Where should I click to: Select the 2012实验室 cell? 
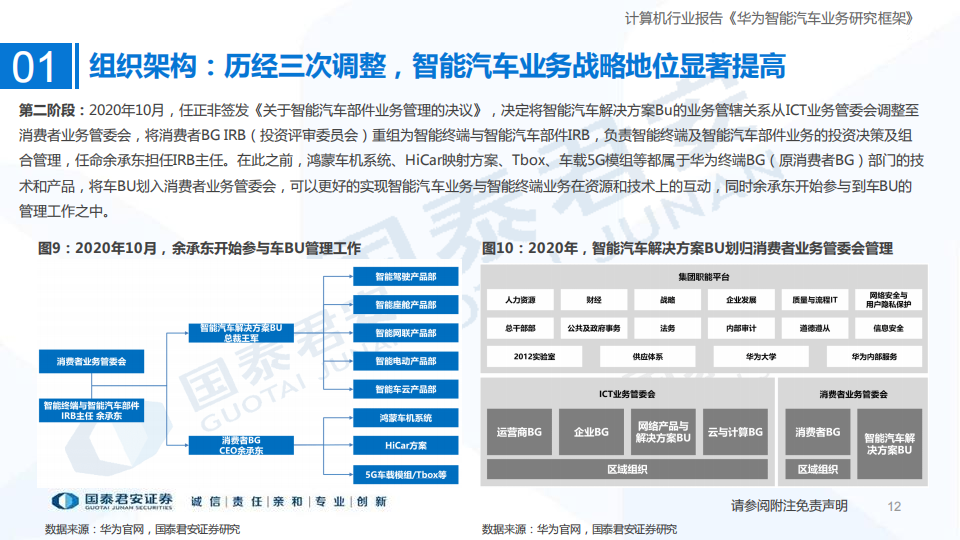(534, 356)
